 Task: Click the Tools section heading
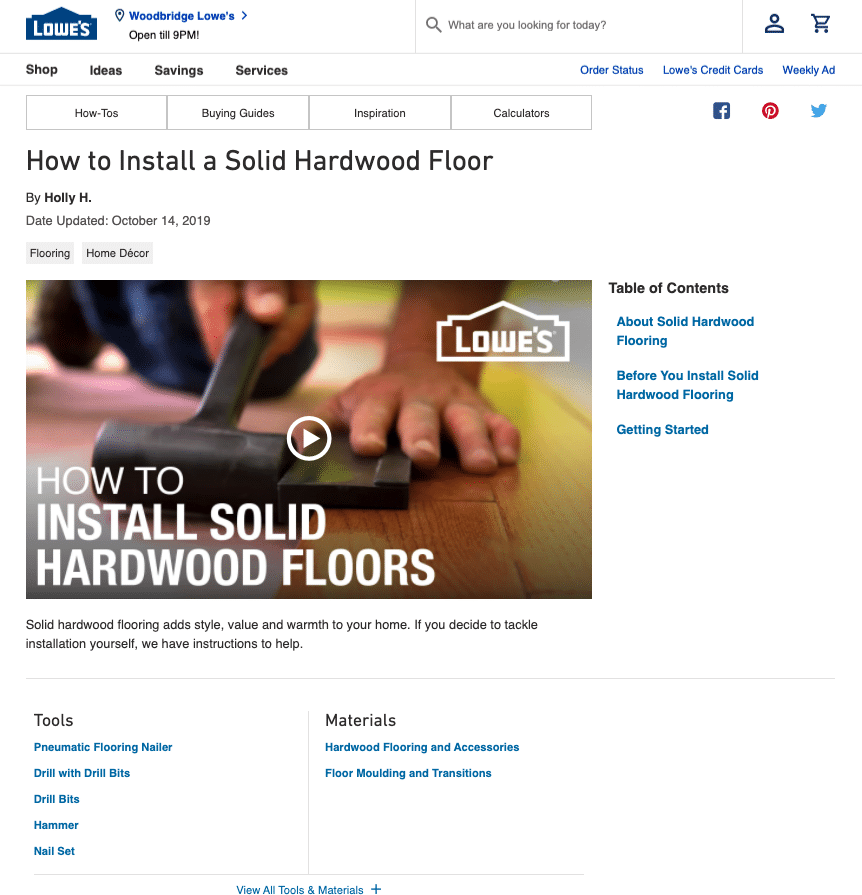click(54, 720)
